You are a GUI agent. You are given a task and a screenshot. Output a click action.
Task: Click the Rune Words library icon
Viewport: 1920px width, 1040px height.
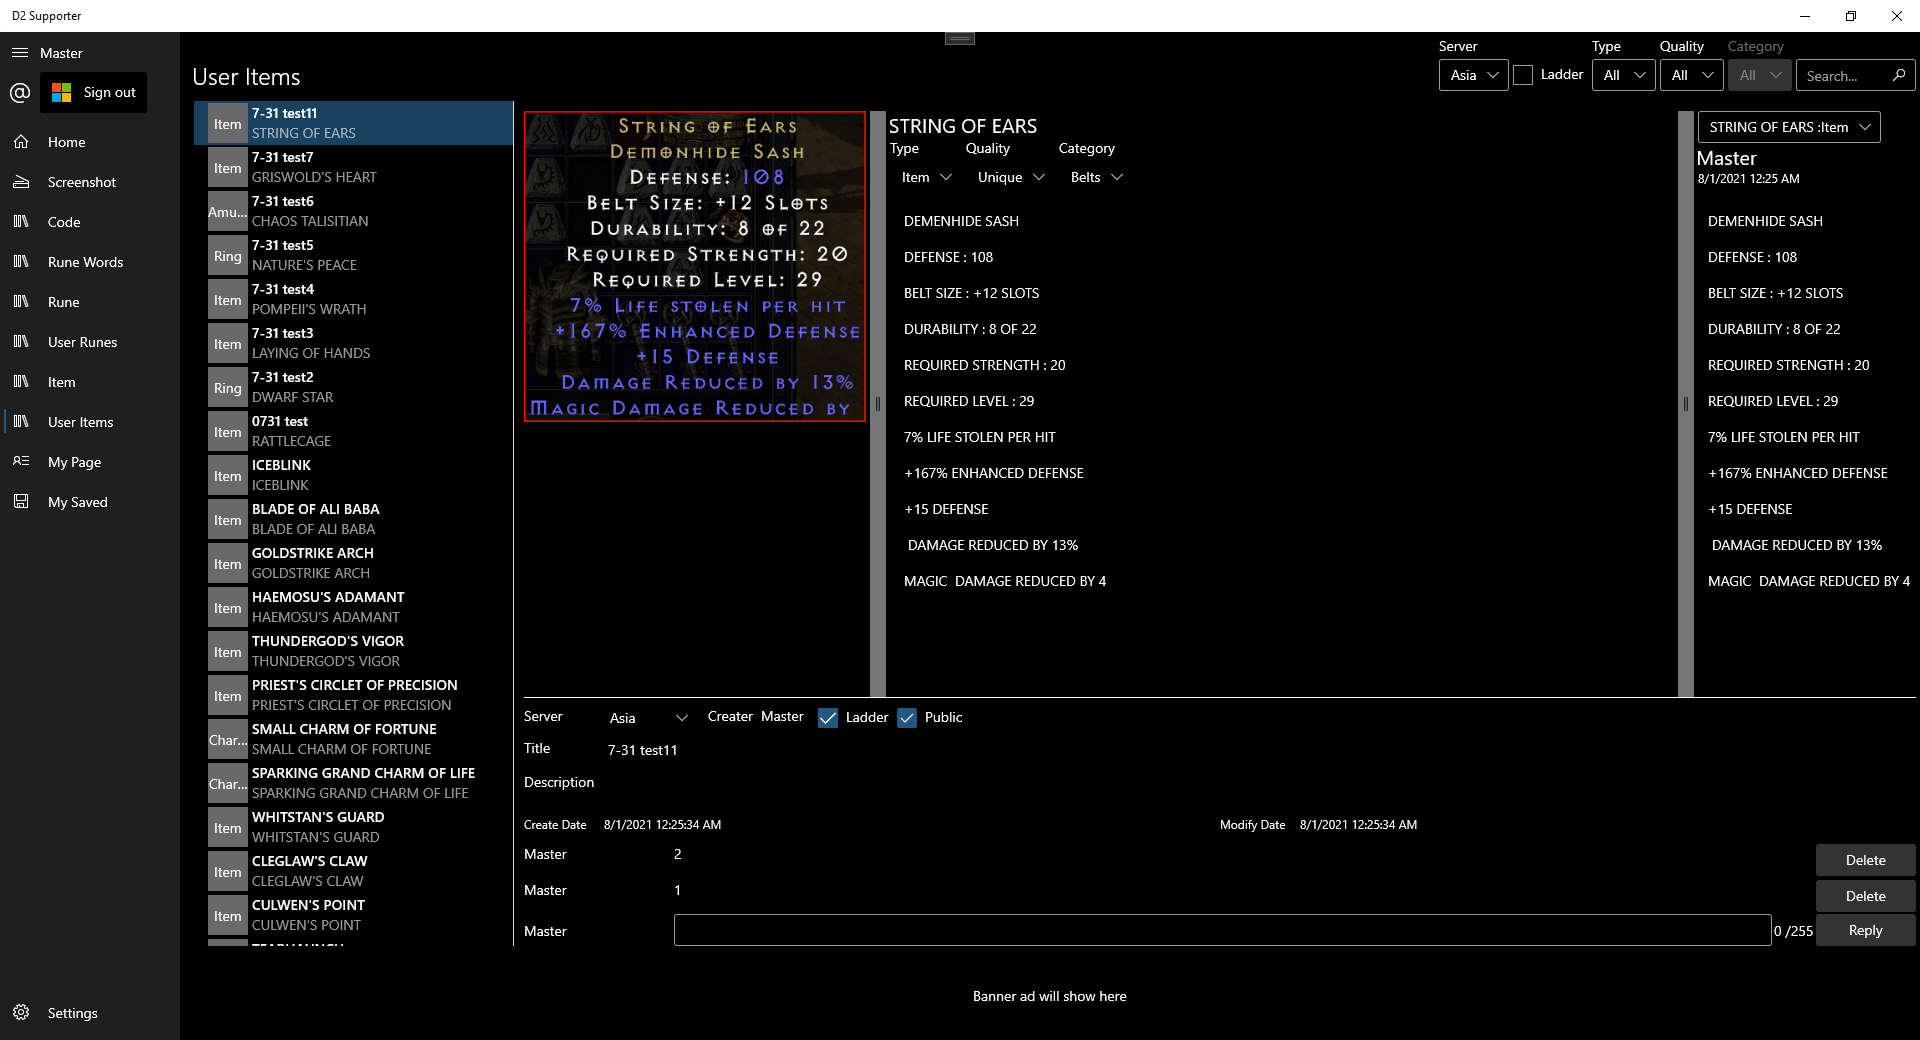pos(21,262)
